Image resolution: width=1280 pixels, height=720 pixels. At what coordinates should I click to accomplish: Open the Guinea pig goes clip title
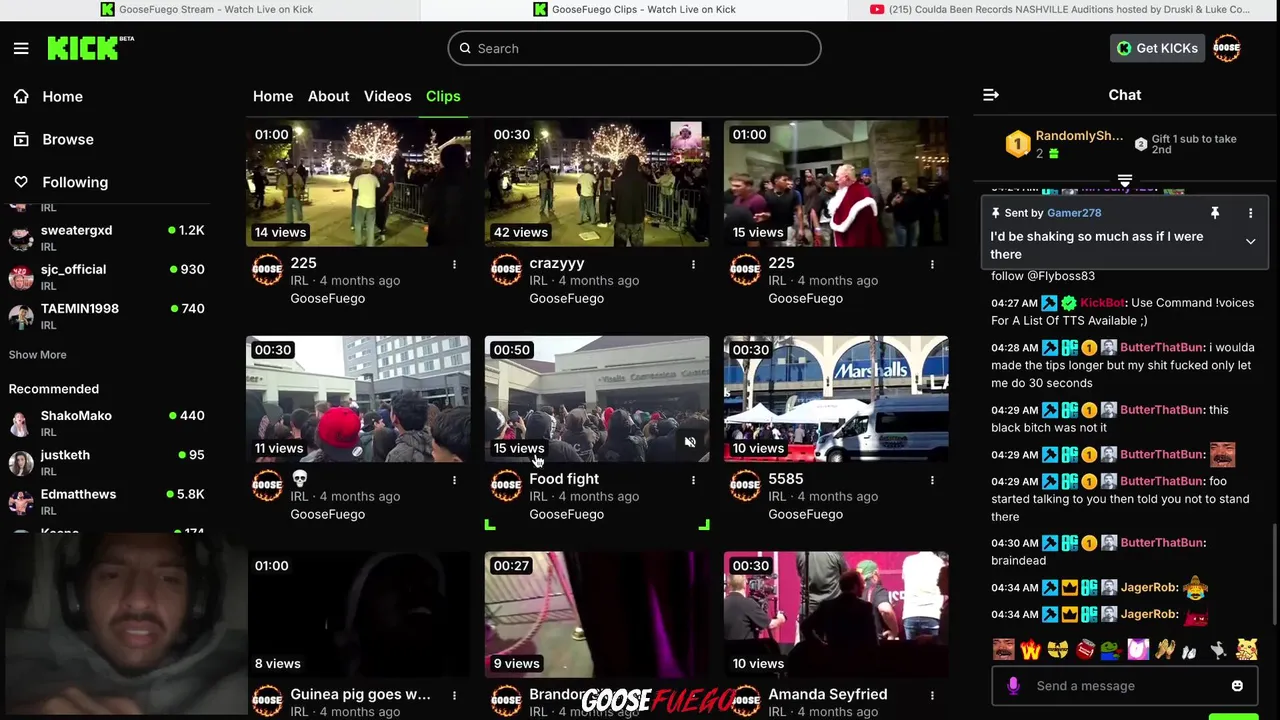[360, 694]
